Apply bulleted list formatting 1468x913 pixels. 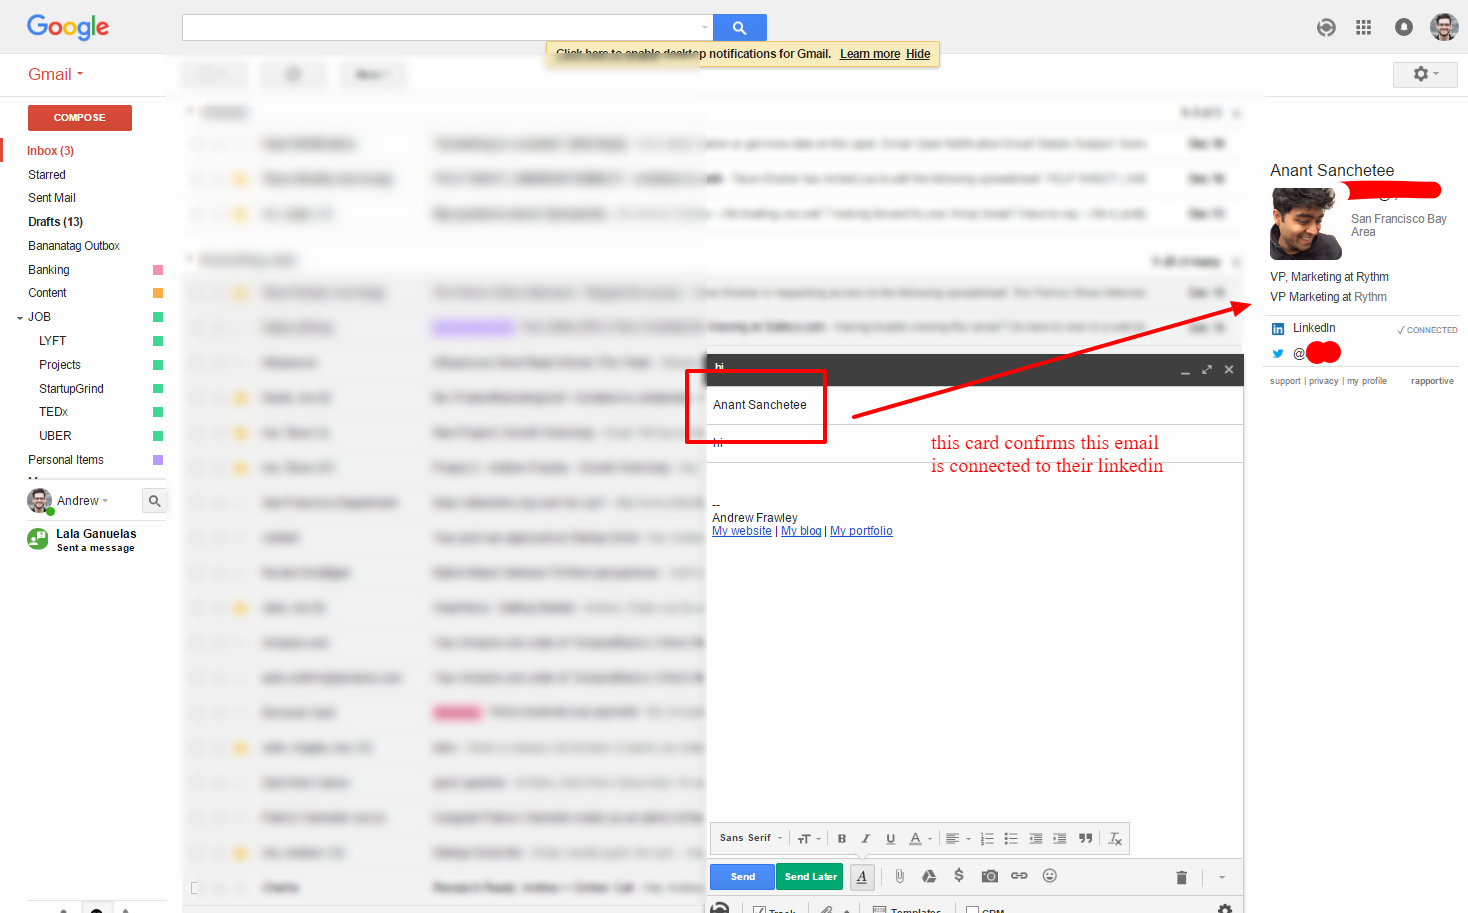coord(1011,839)
